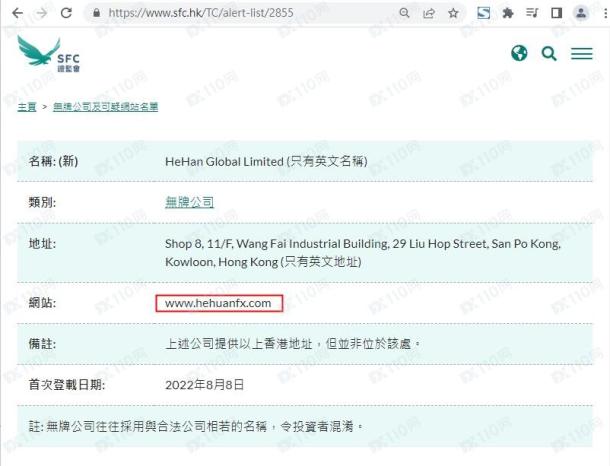The image size is (610, 466).
Task: Toggle the browser side panel icon
Action: (557, 13)
